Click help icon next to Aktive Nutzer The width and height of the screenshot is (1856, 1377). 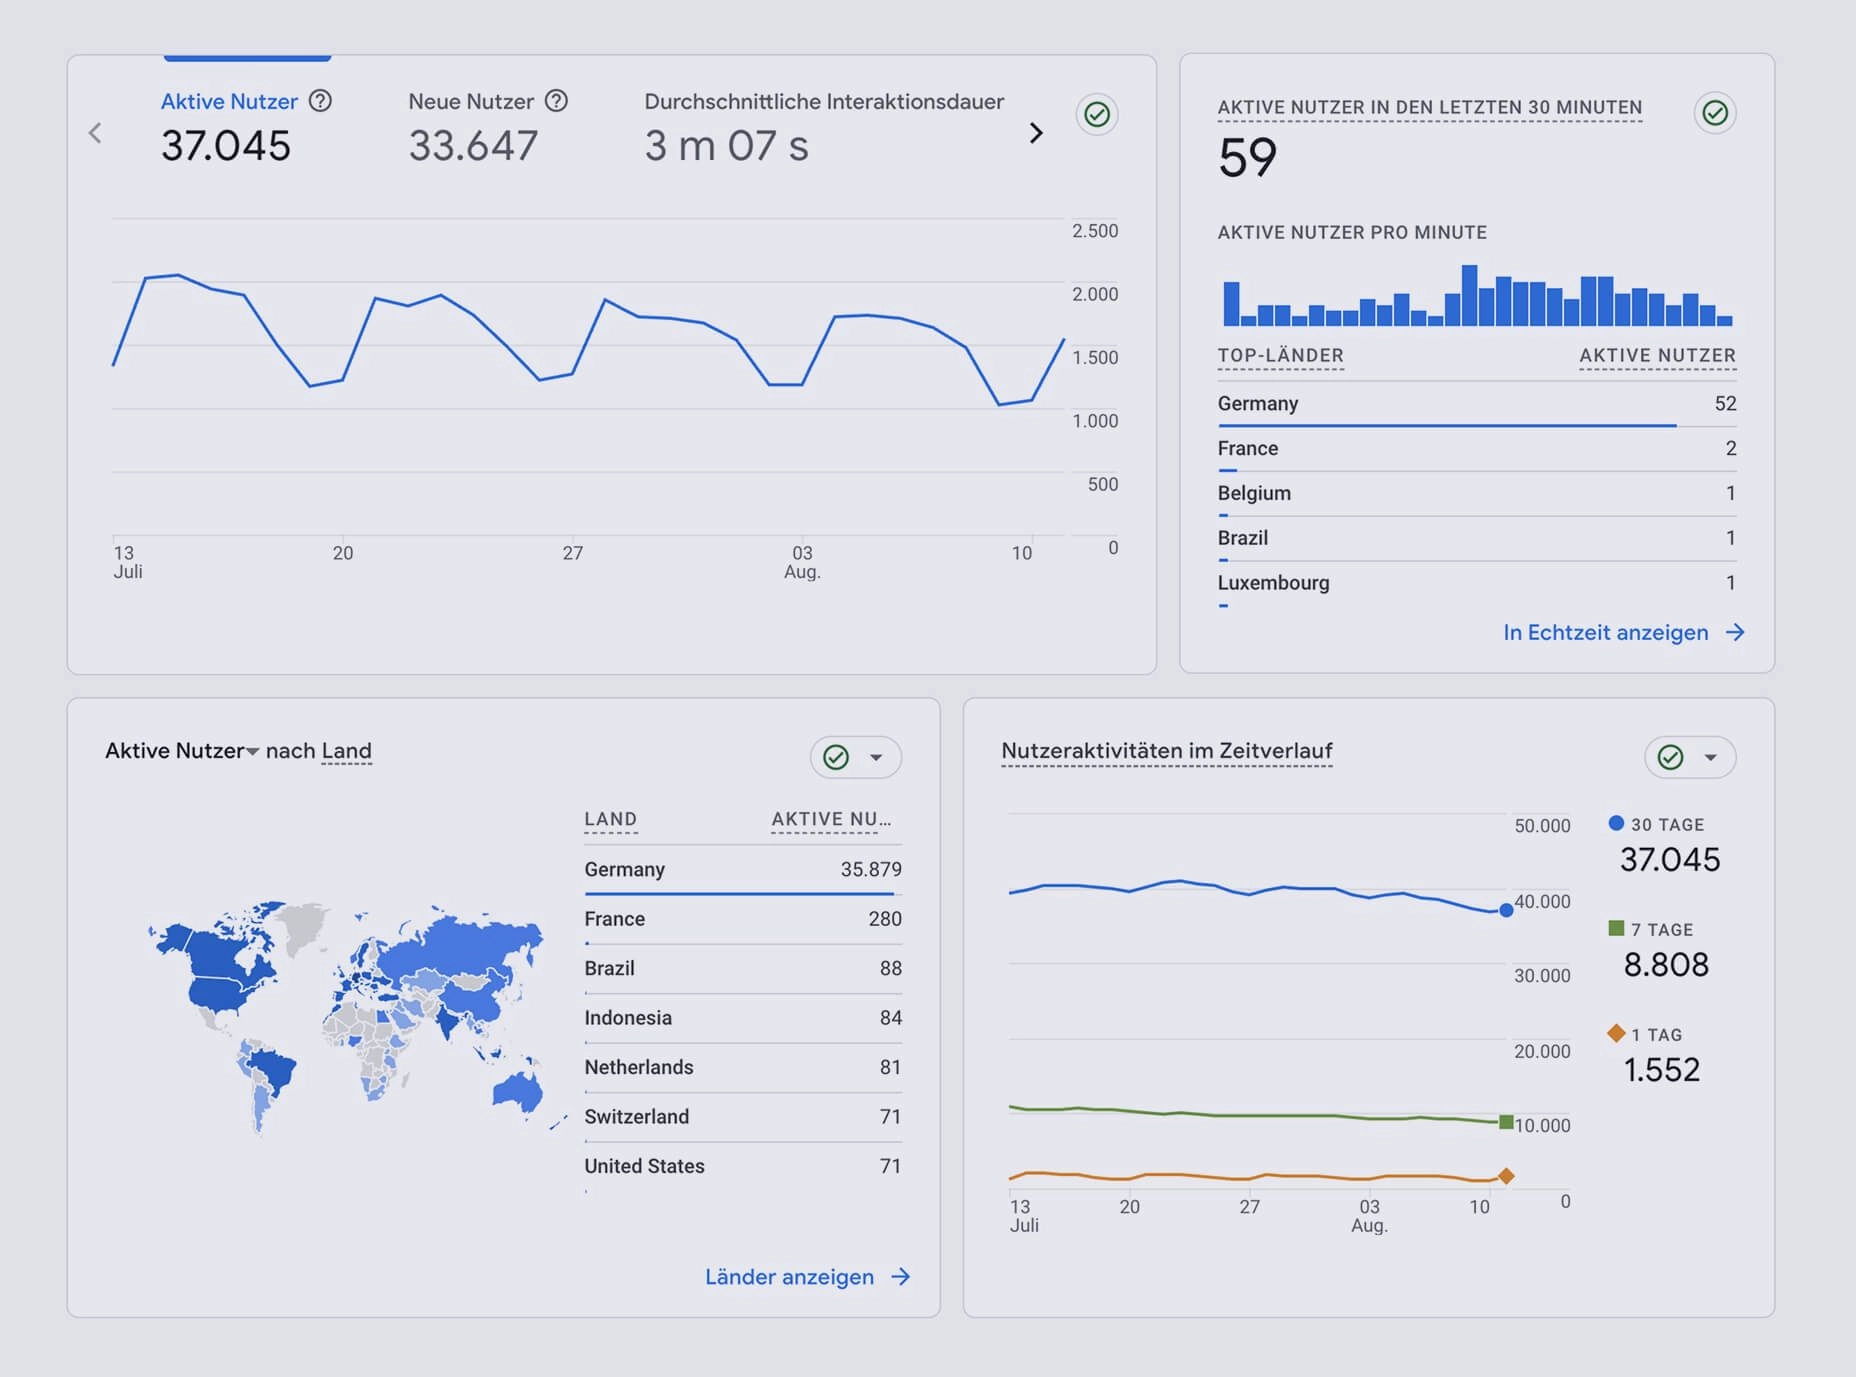point(320,101)
